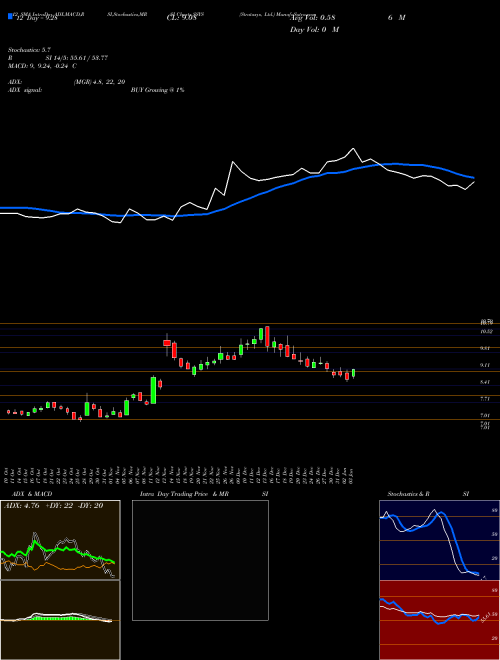Open the blue Stochastics chart panel
This screenshot has height=660, width=500.
pos(439,540)
